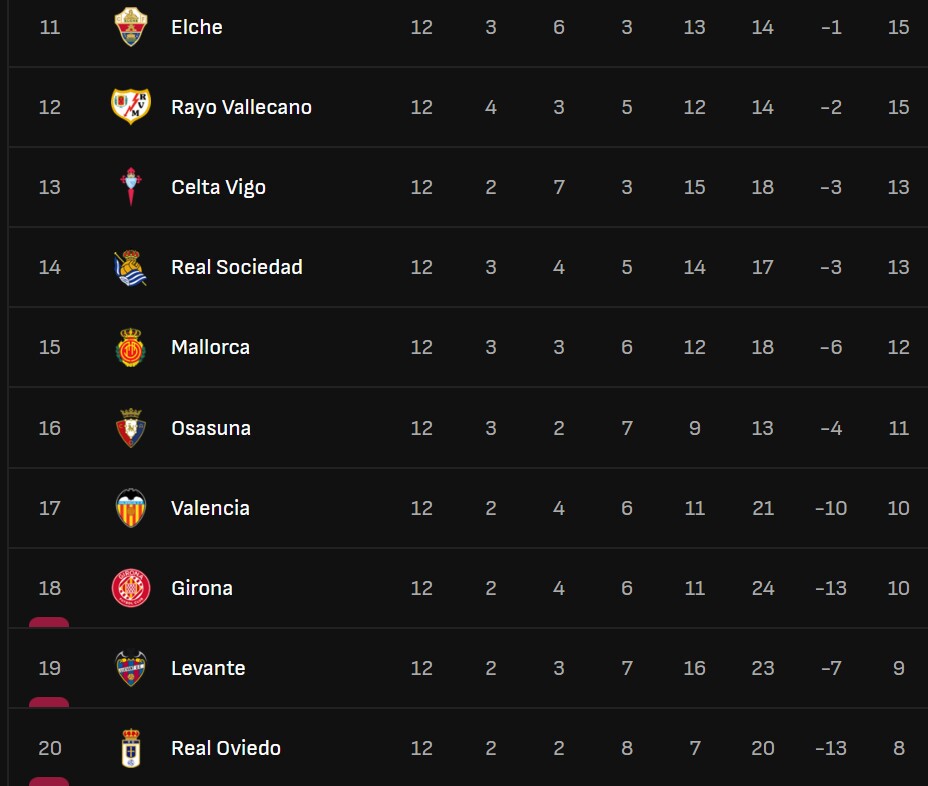Click the Valencia club crest
Viewport: 928px width, 786px height.
click(x=131, y=508)
